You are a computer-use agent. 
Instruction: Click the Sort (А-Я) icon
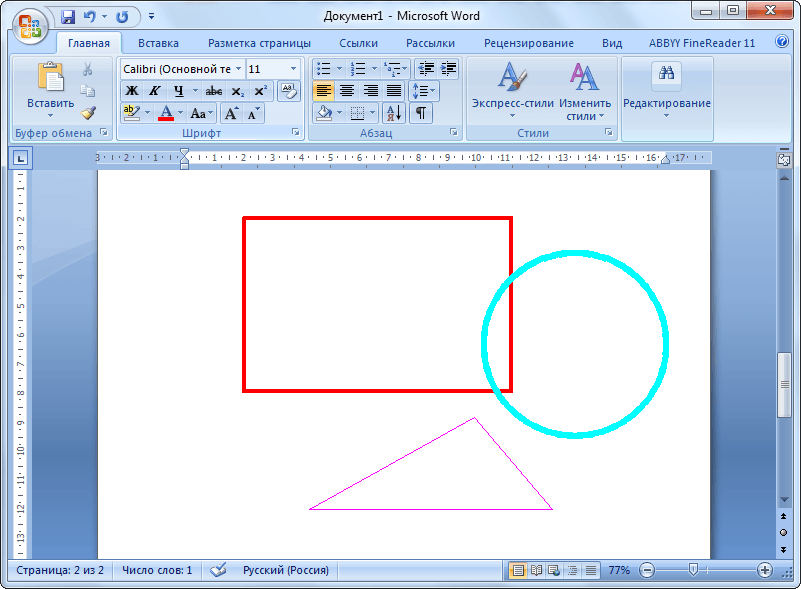click(x=394, y=113)
